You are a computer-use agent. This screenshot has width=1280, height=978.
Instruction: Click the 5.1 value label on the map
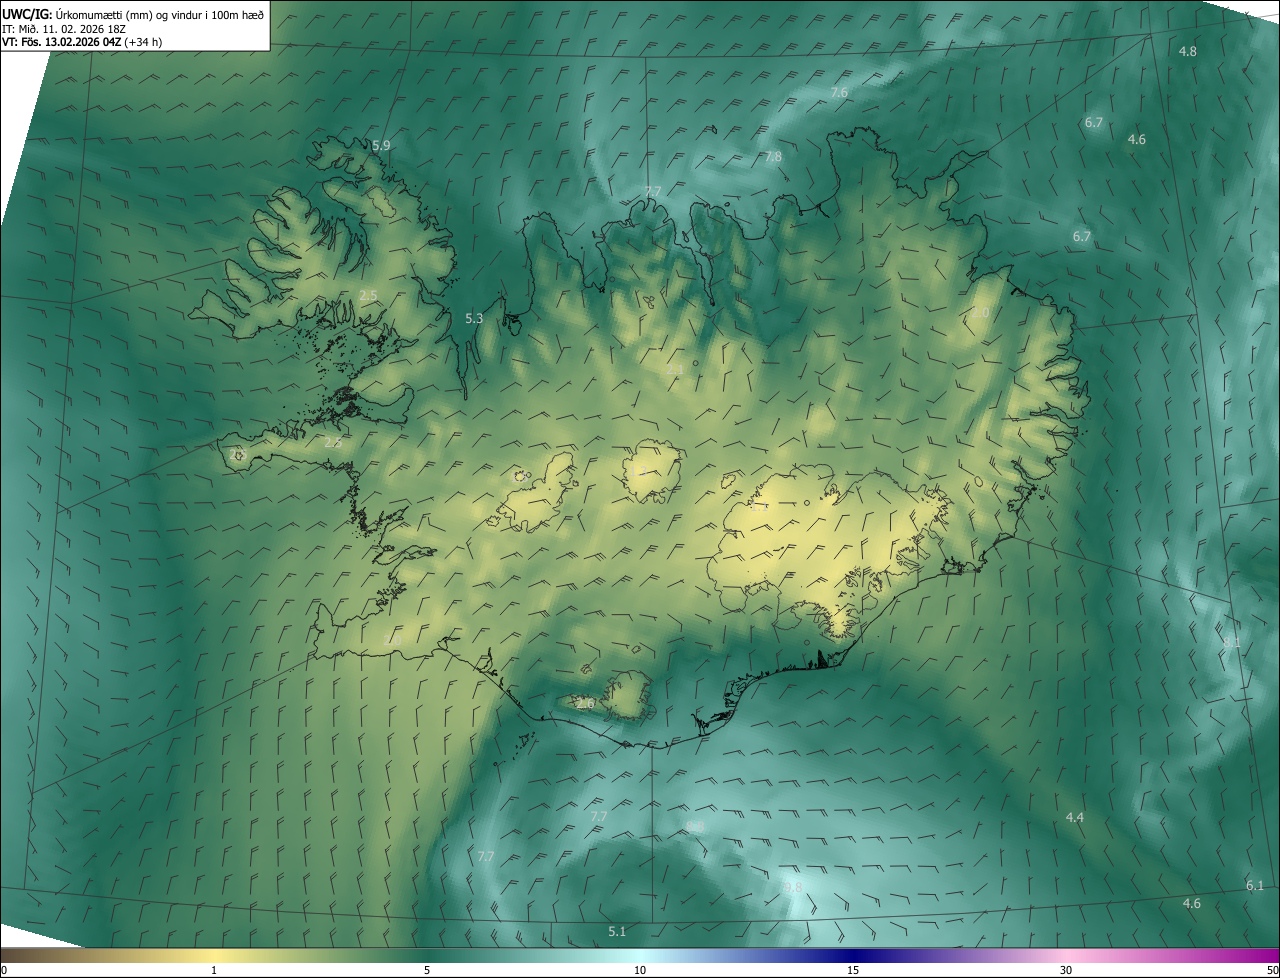tap(617, 932)
